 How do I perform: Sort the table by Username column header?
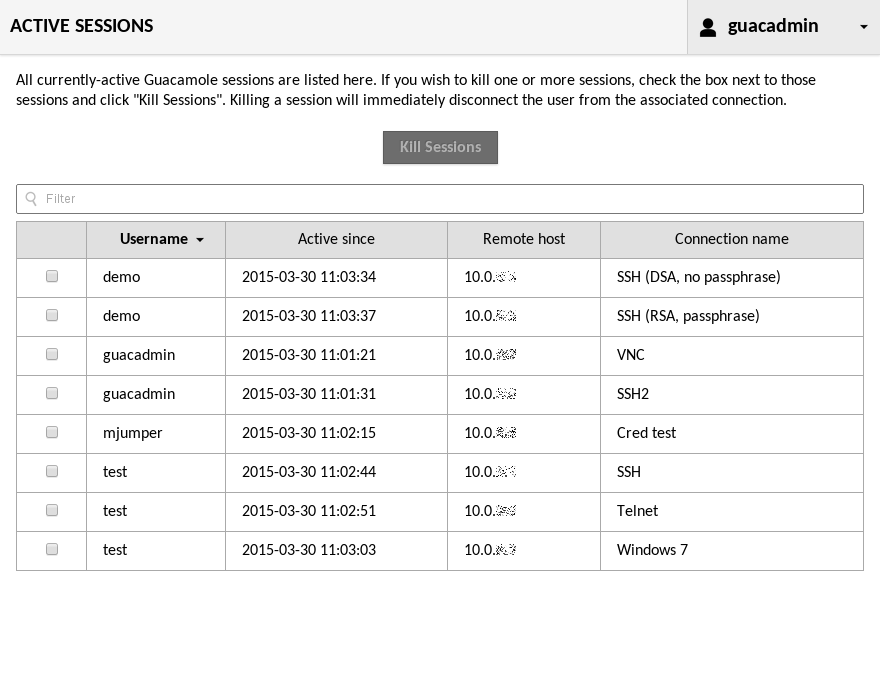click(153, 239)
